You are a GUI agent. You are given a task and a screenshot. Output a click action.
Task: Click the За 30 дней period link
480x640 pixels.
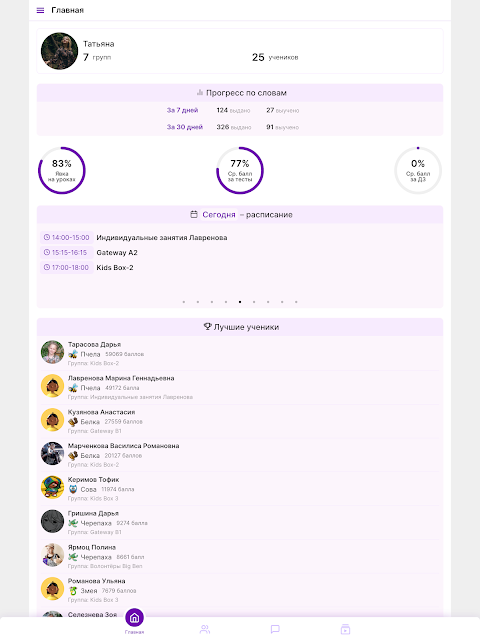point(184,127)
